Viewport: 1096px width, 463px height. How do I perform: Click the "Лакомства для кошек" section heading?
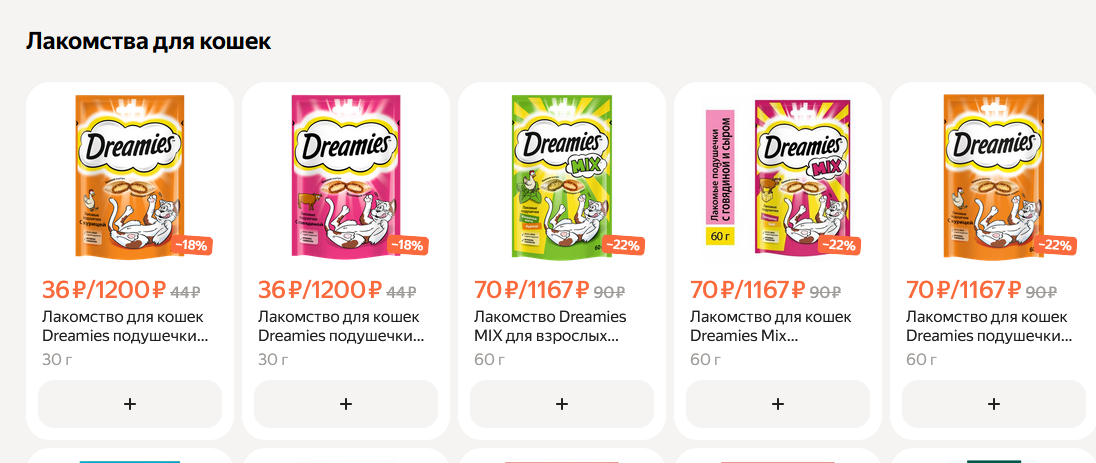pyautogui.click(x=148, y=42)
